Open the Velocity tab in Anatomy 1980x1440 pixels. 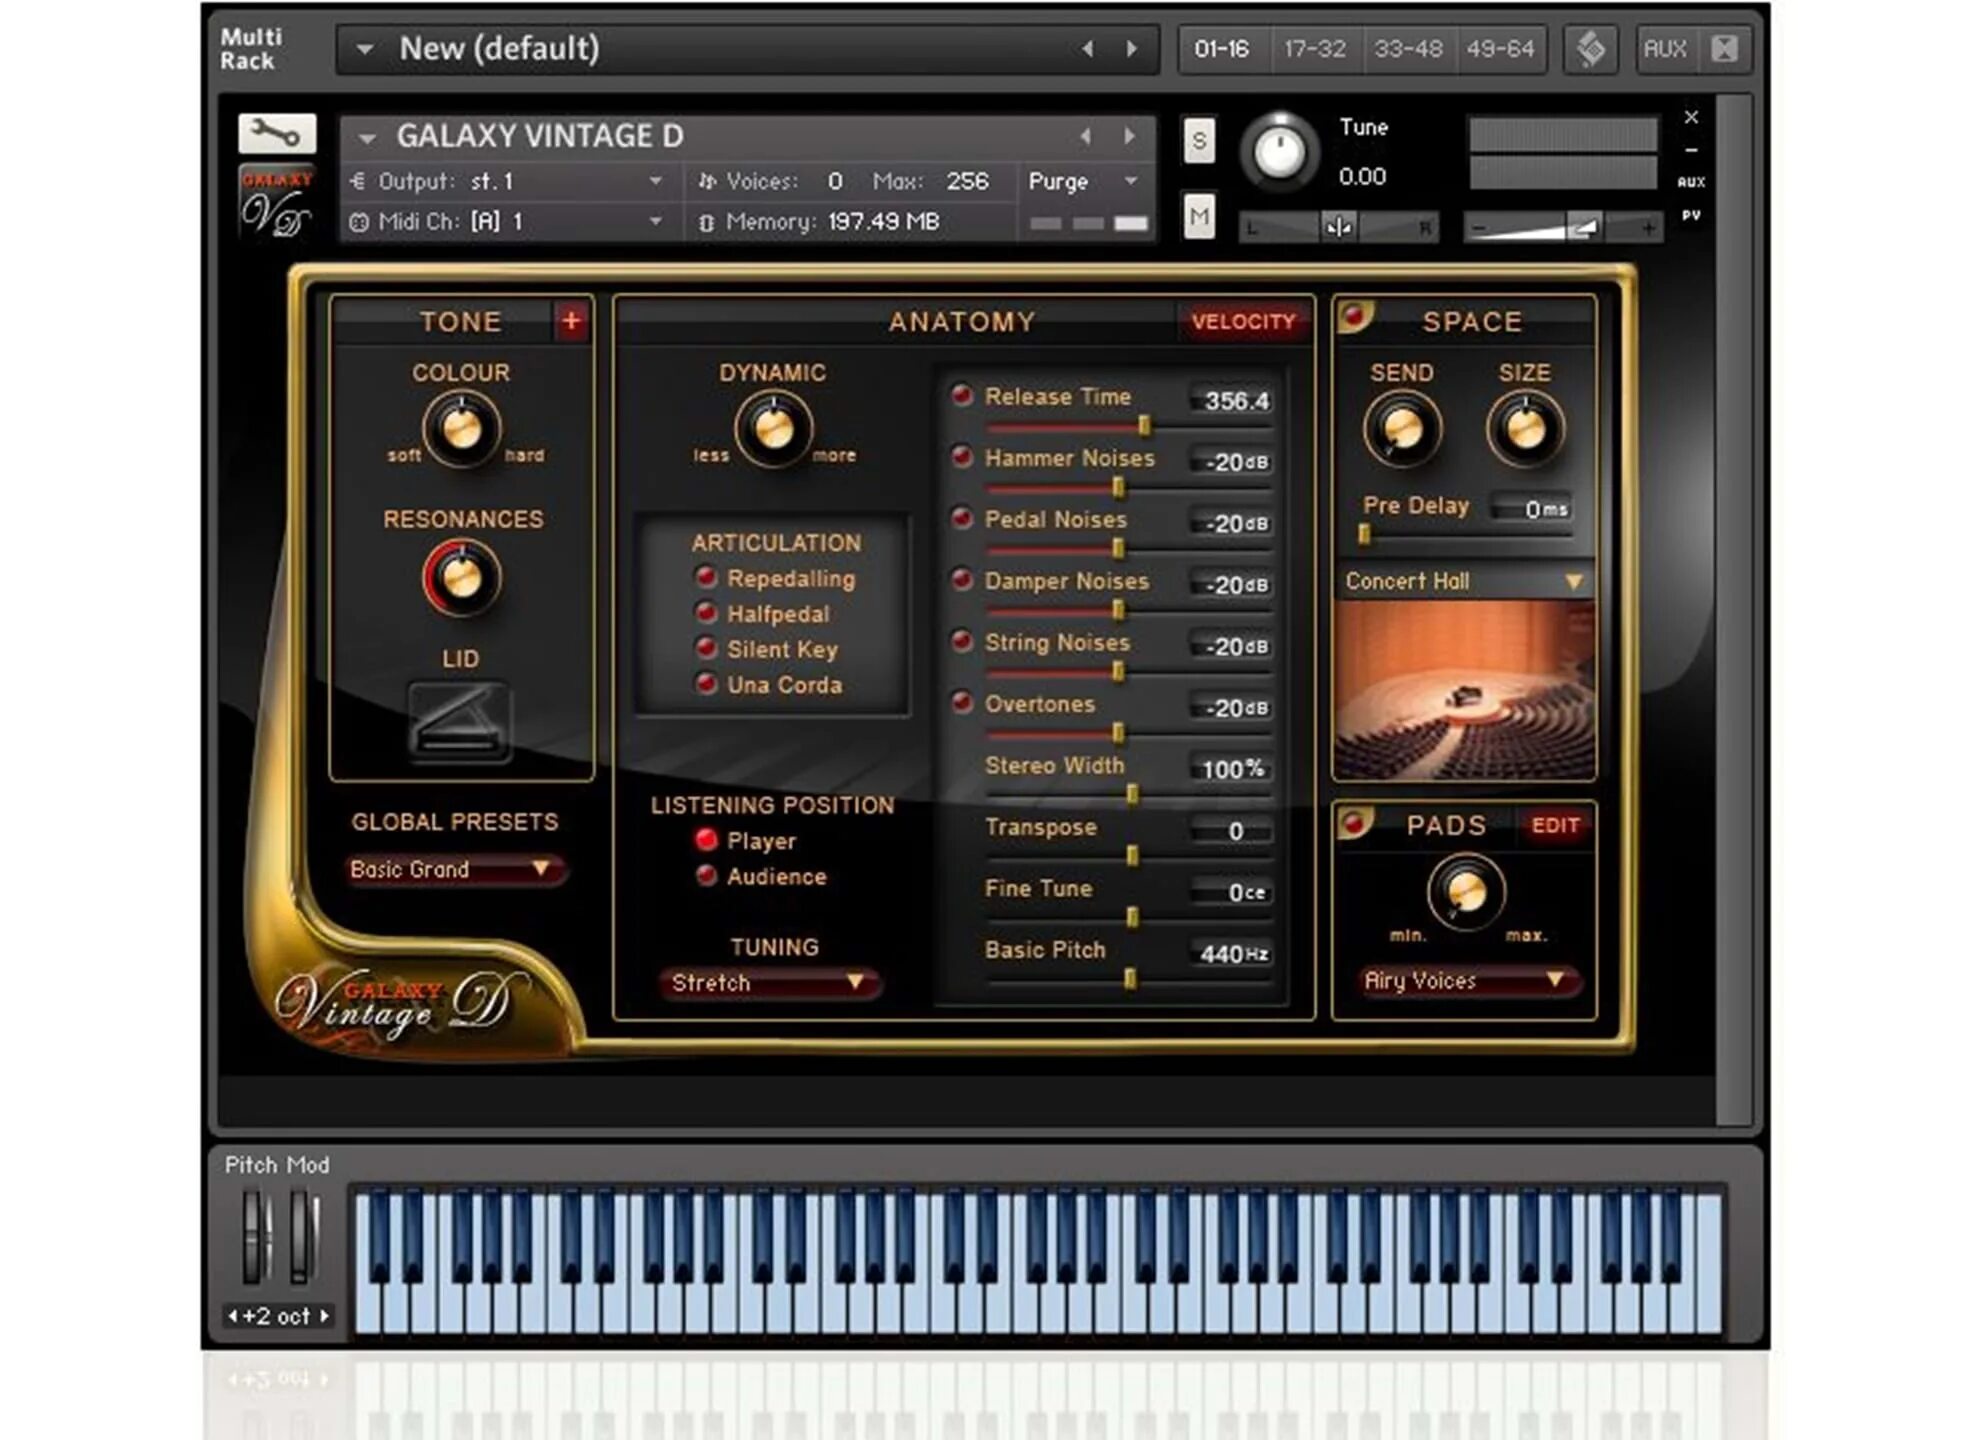1242,321
